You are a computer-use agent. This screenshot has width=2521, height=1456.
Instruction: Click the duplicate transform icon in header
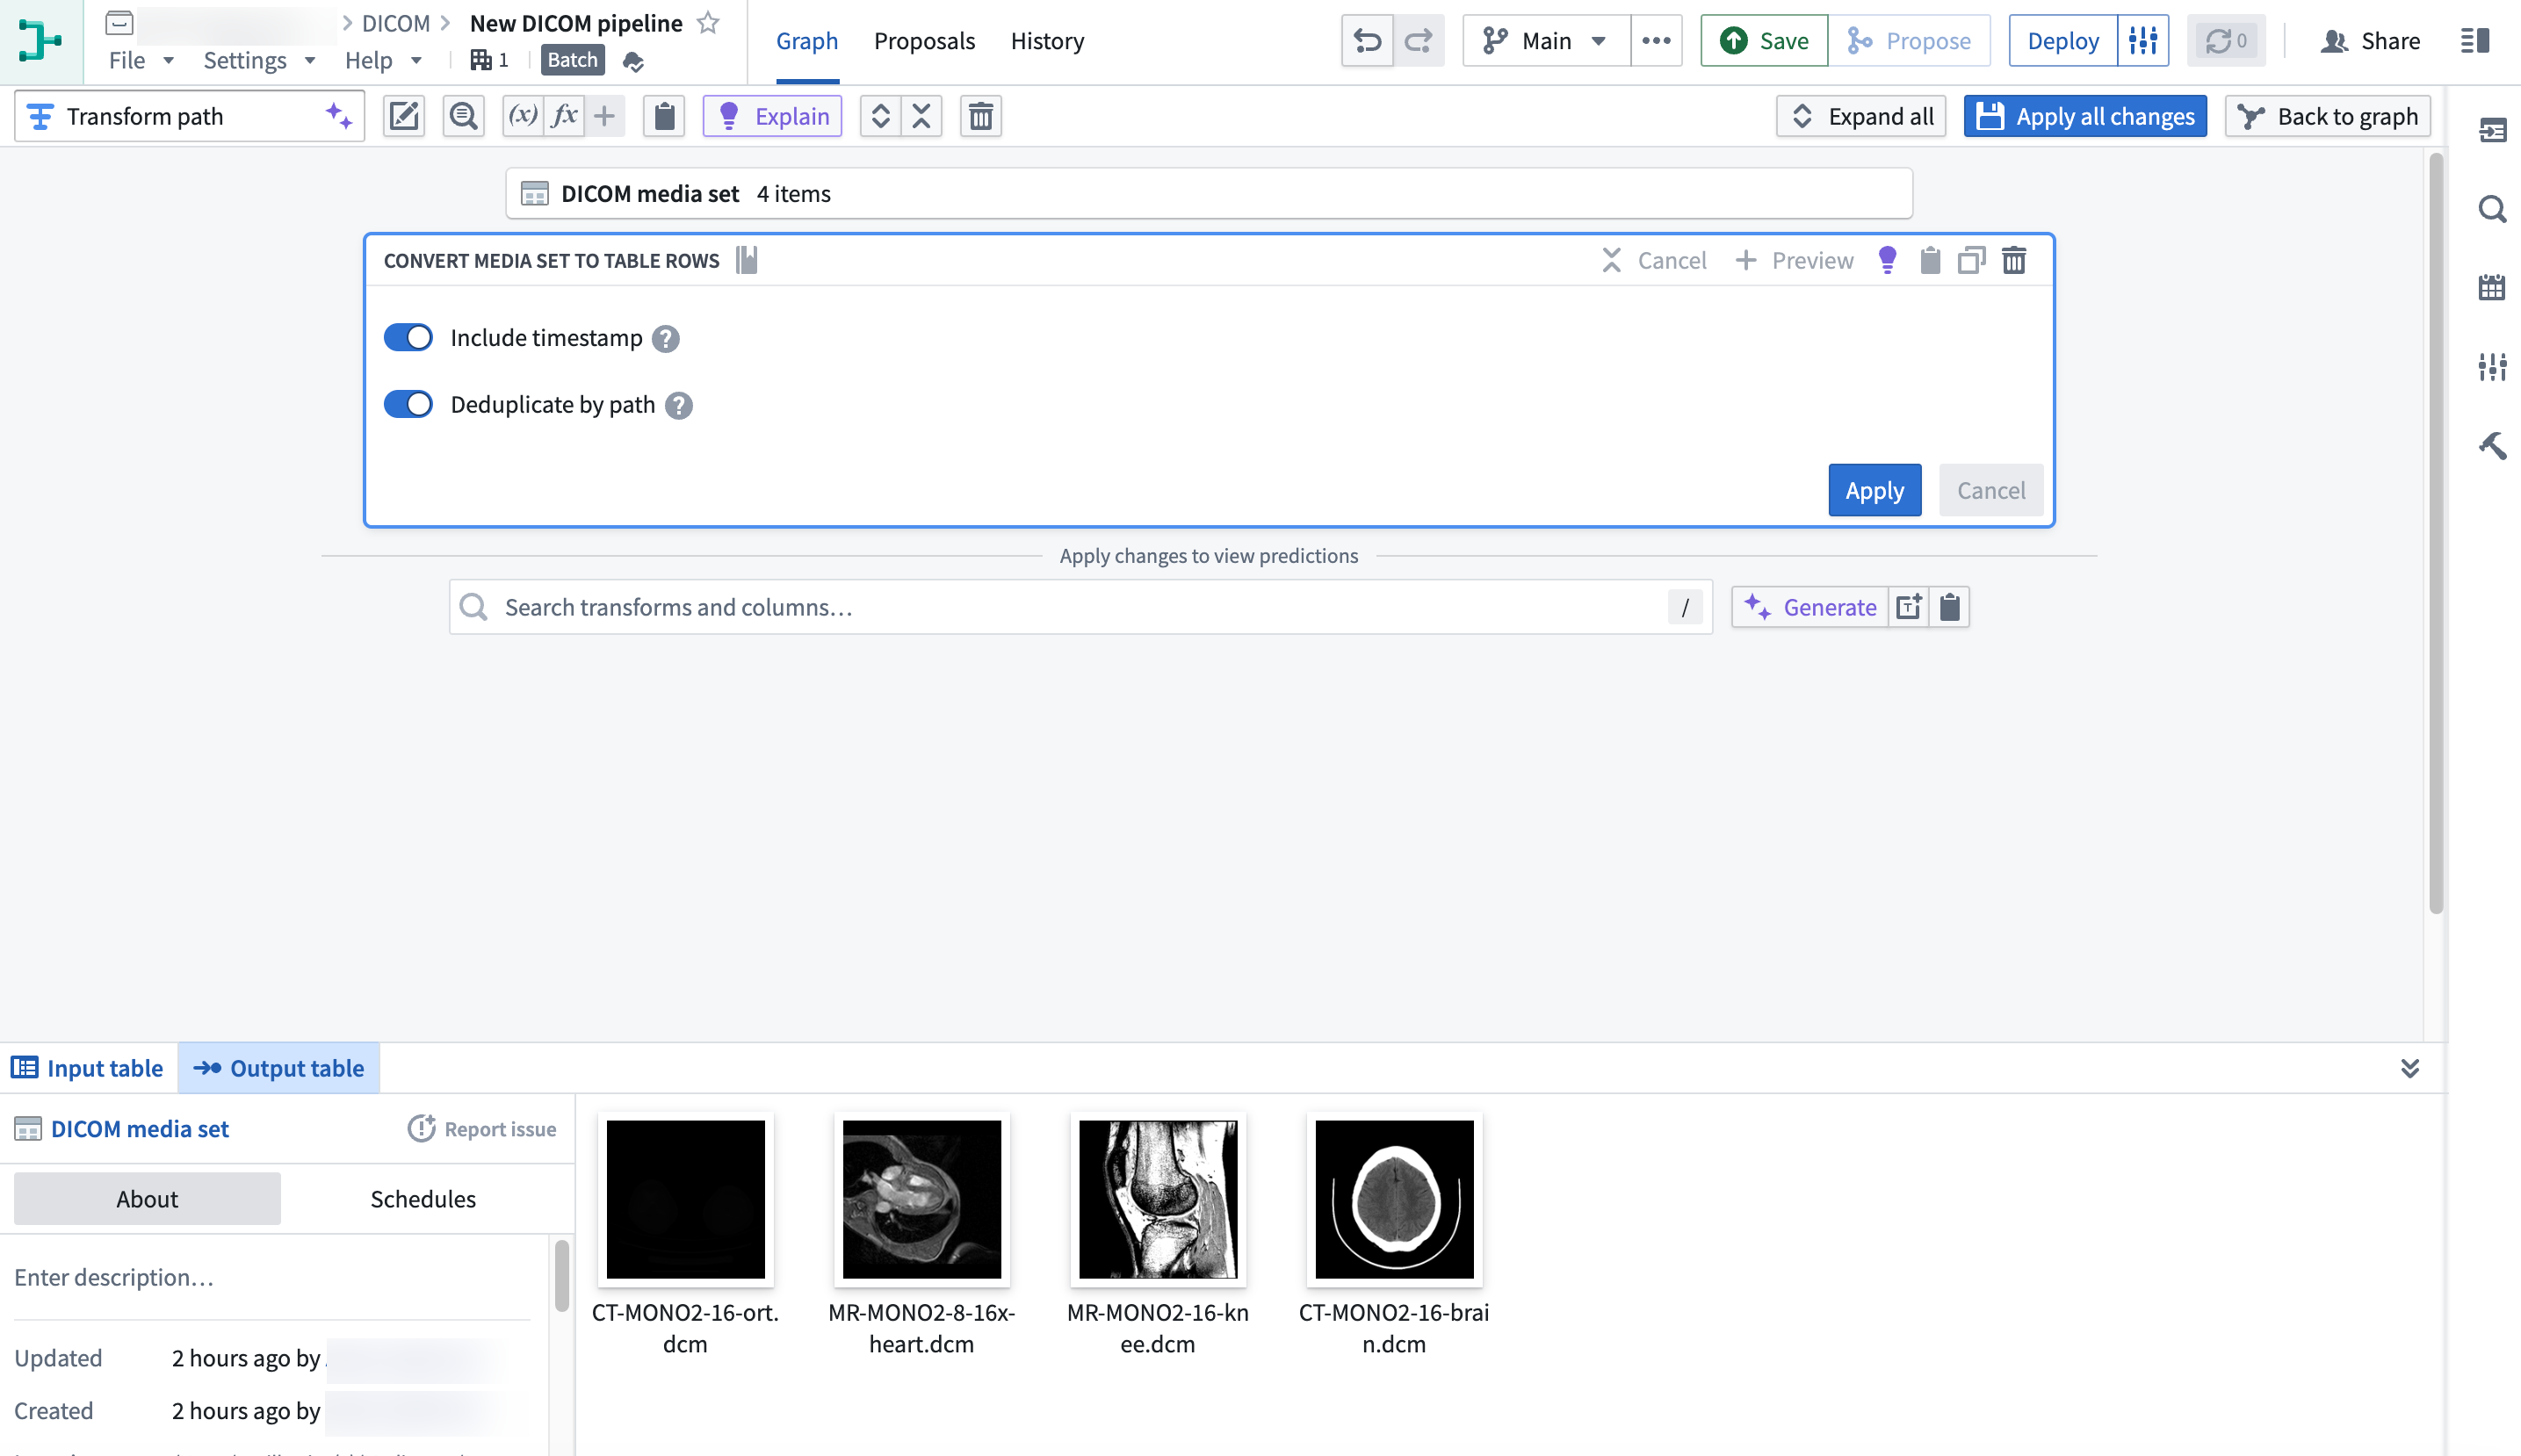coord(1971,261)
